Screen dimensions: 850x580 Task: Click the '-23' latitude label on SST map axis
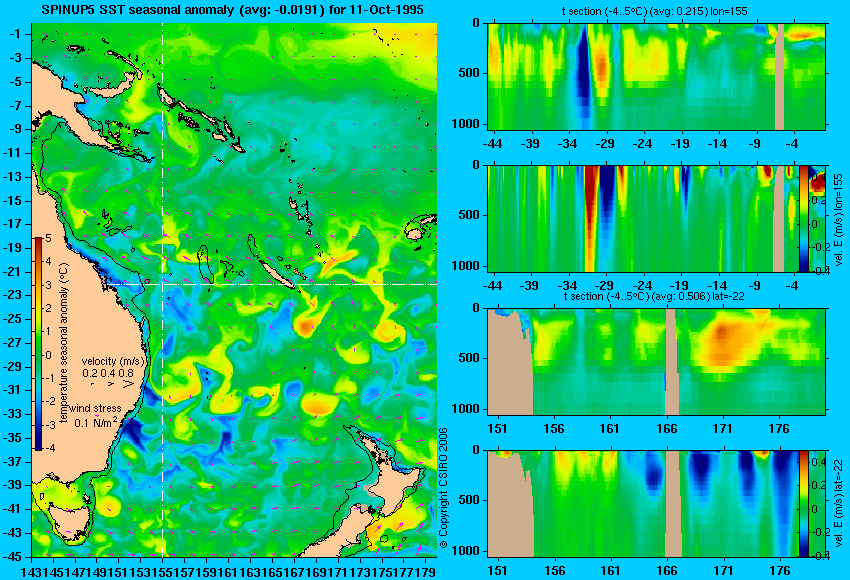14,295
